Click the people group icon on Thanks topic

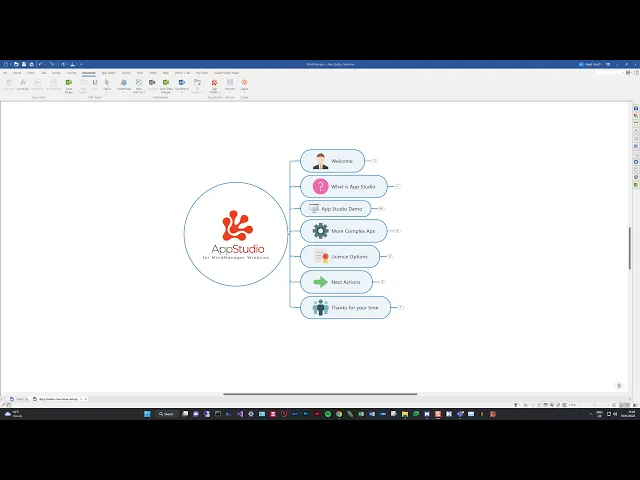(x=320, y=307)
